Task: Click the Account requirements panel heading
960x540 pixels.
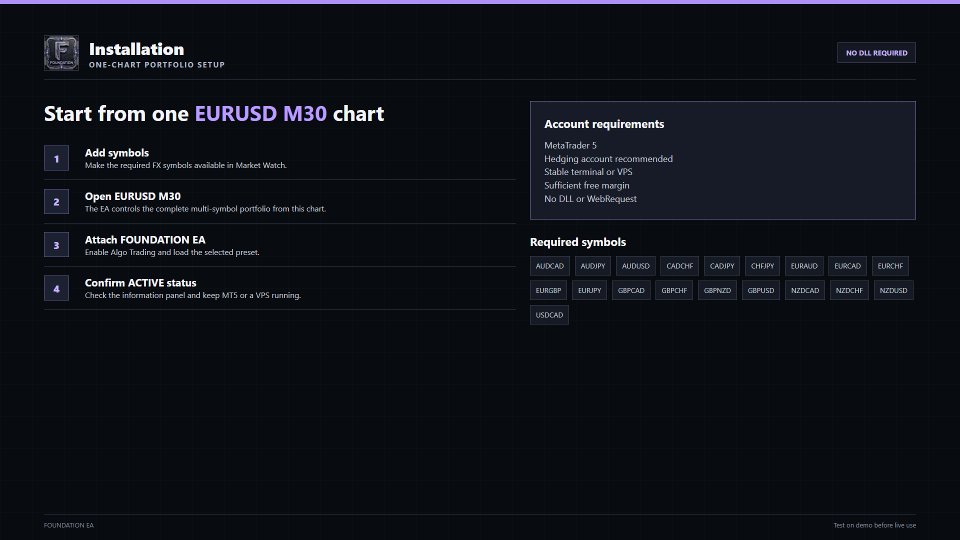Action: (604, 124)
